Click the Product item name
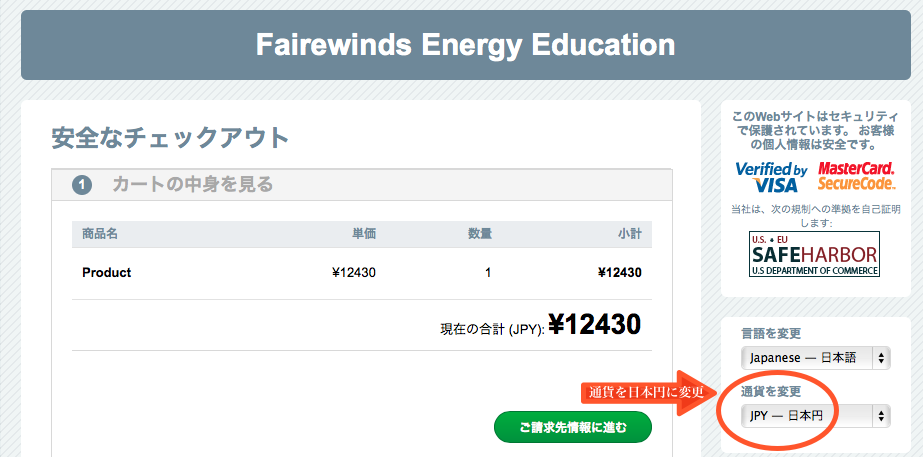Screen dimensions: 923x457 coord(107,273)
